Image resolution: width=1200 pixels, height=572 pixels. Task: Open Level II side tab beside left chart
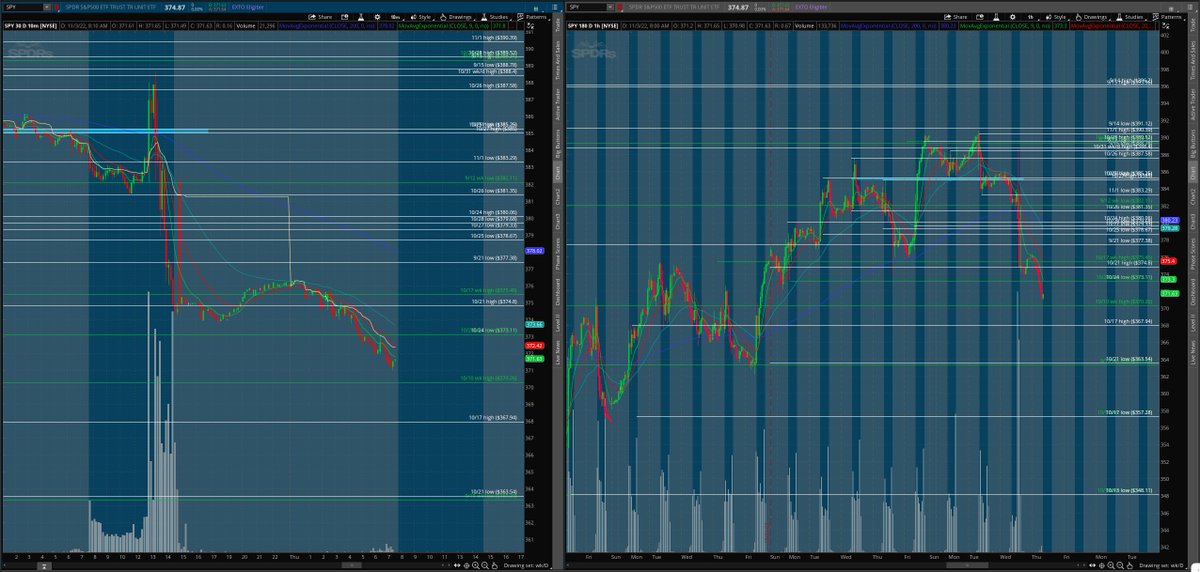coord(558,322)
